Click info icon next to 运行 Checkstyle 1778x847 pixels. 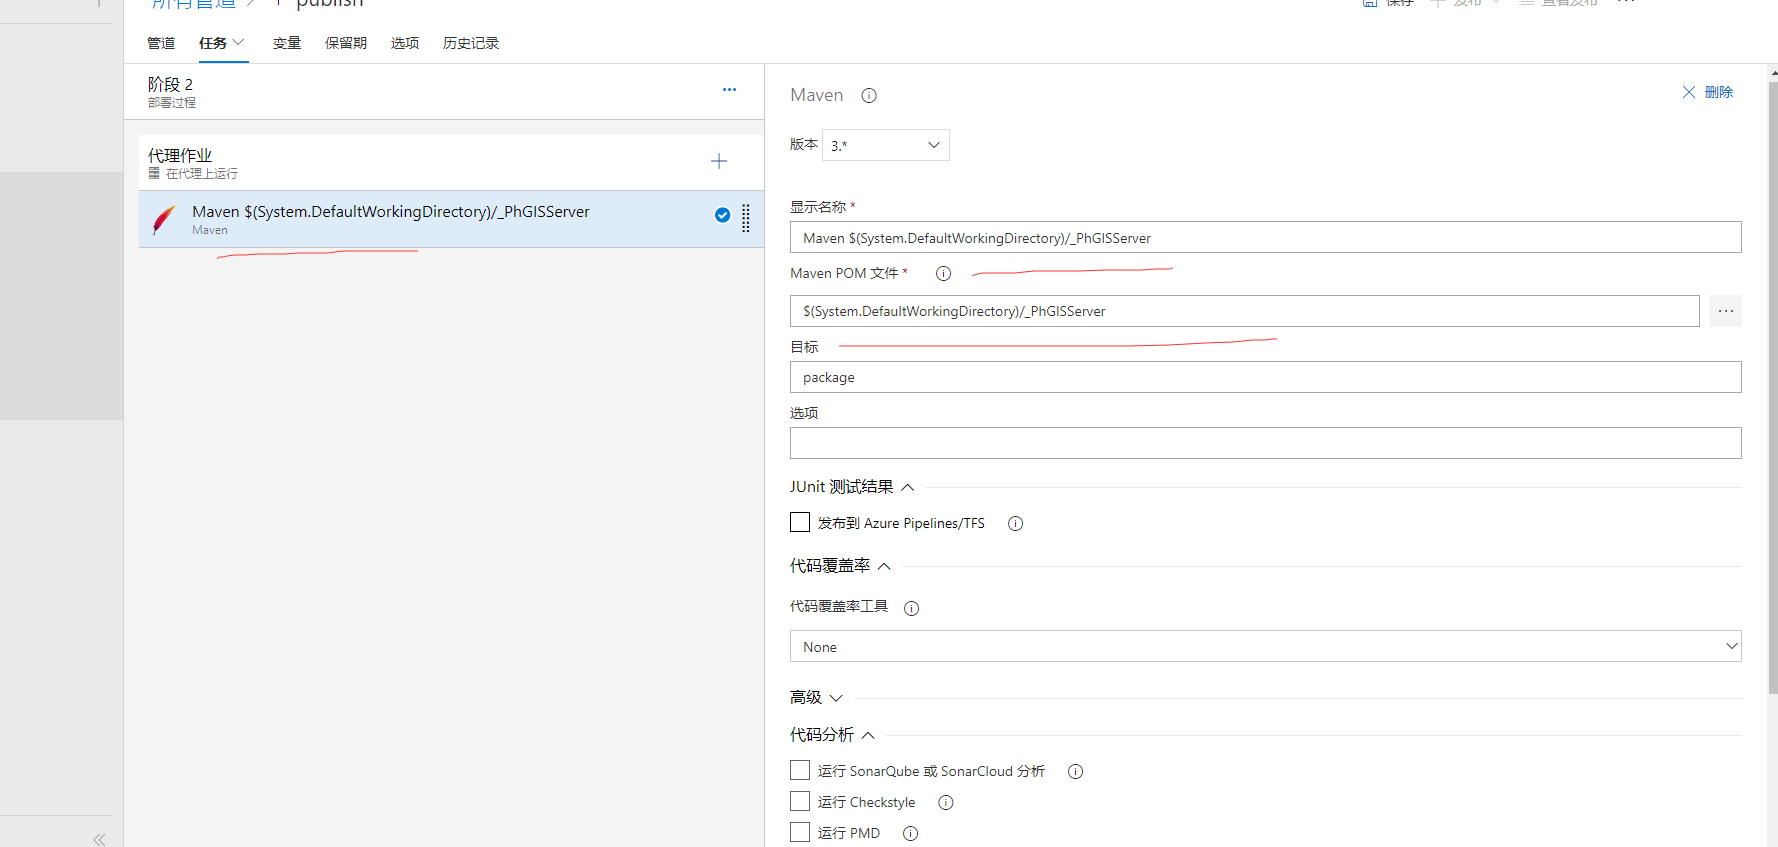(x=945, y=803)
